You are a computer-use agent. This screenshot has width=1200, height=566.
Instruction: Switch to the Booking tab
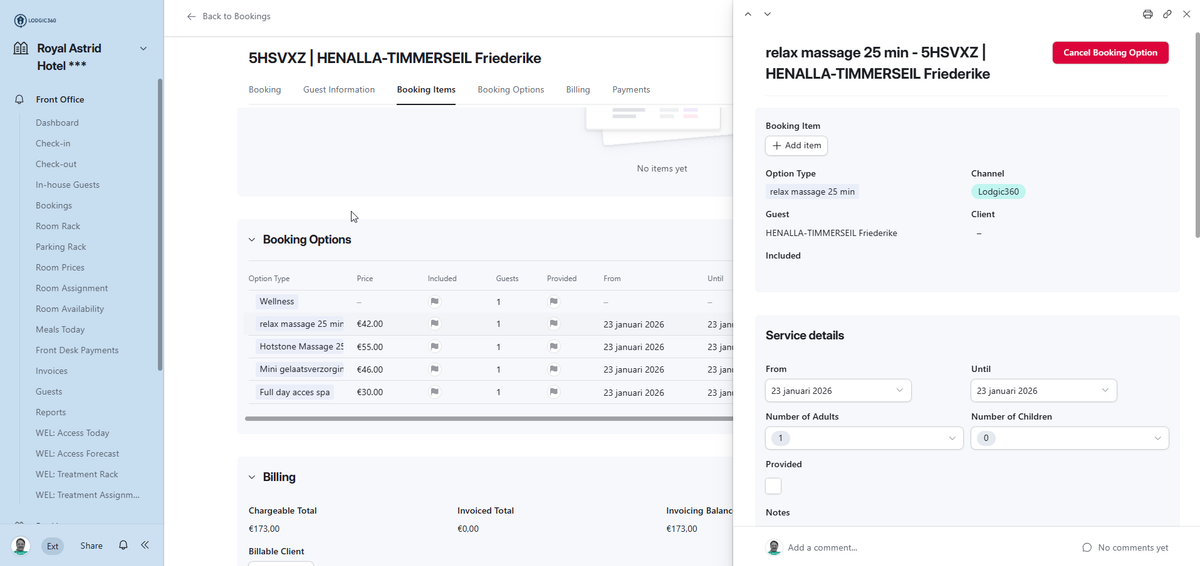point(265,90)
